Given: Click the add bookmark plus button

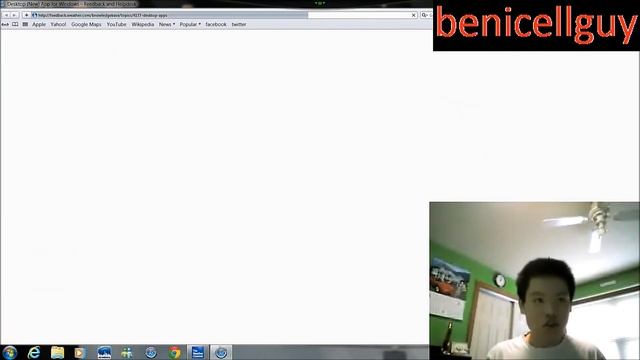Looking at the screenshot, I should pyautogui.click(x=26, y=15).
